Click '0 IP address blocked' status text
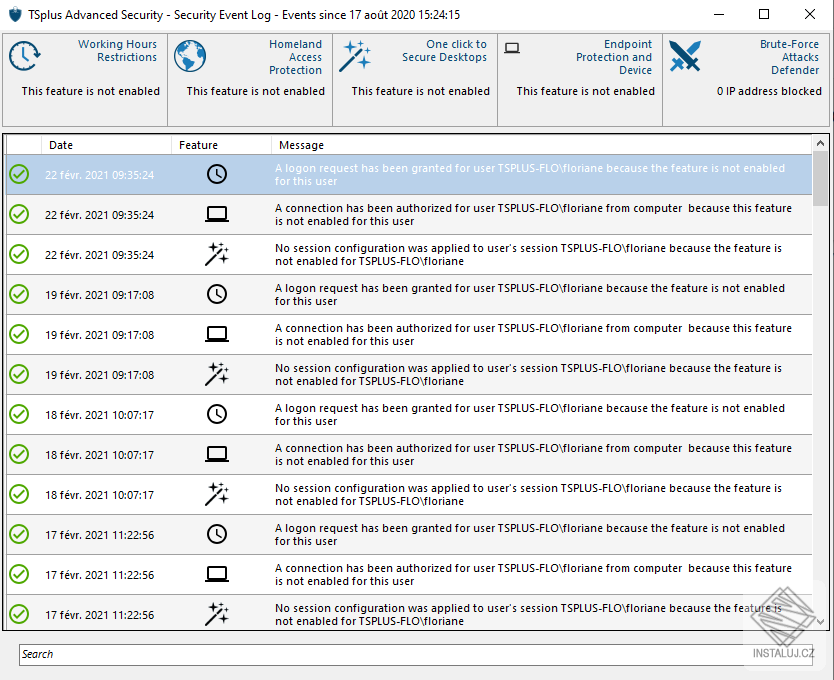Screen dimensions: 834x680 click(x=769, y=91)
